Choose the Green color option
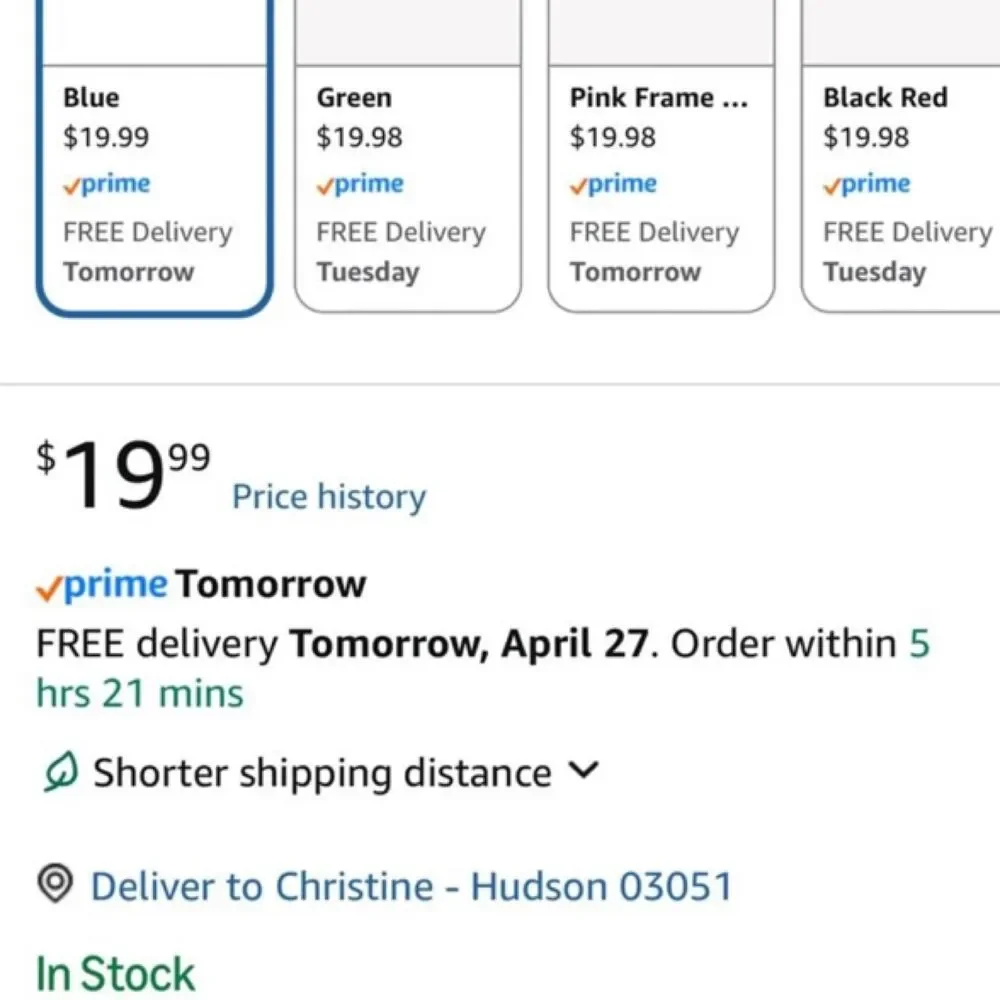 (408, 156)
